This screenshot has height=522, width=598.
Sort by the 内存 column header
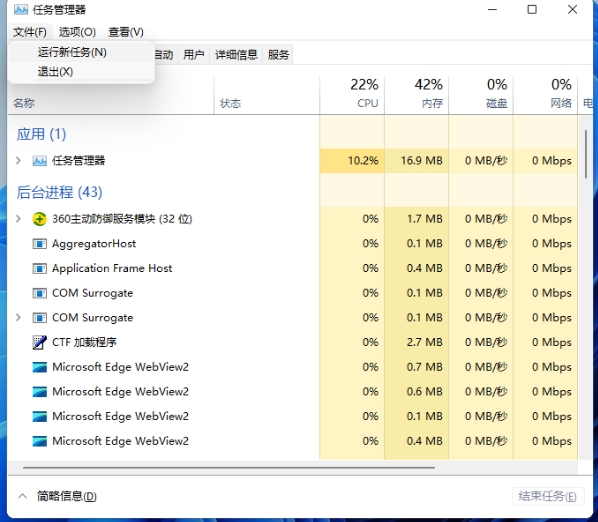(416, 94)
